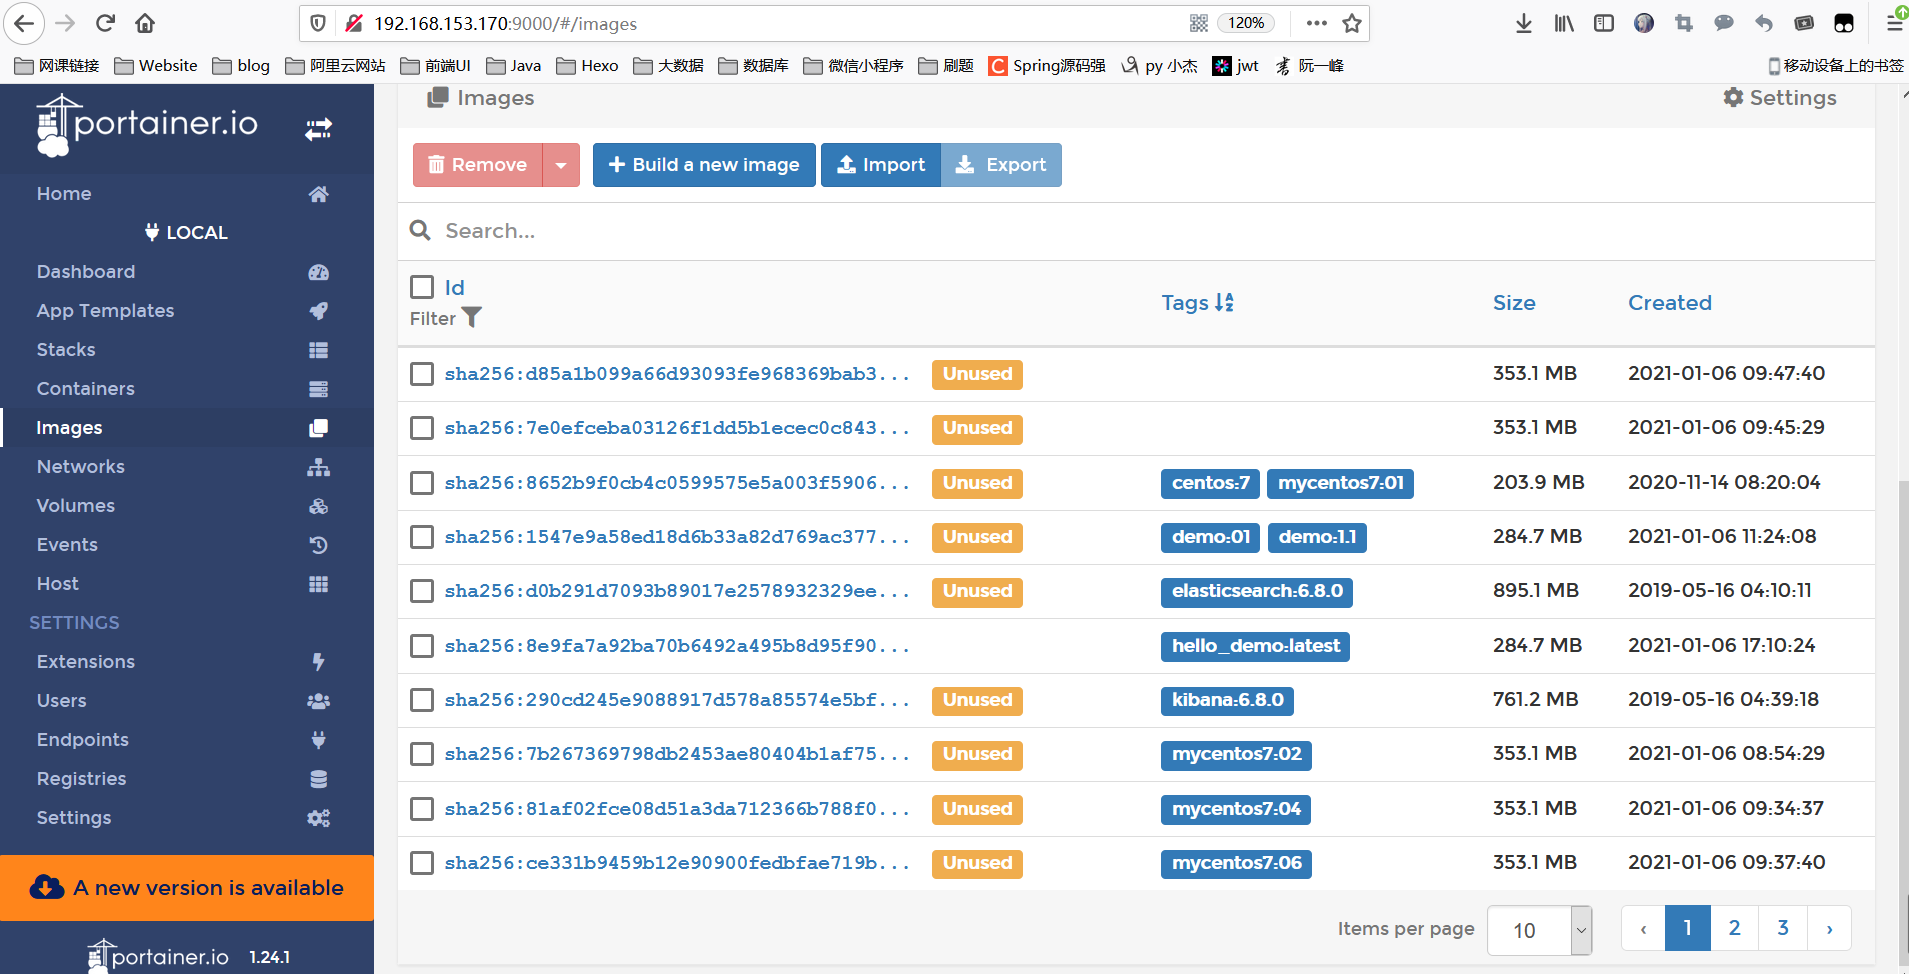Click the Import button
Screen dimensions: 1909x974
[881, 165]
